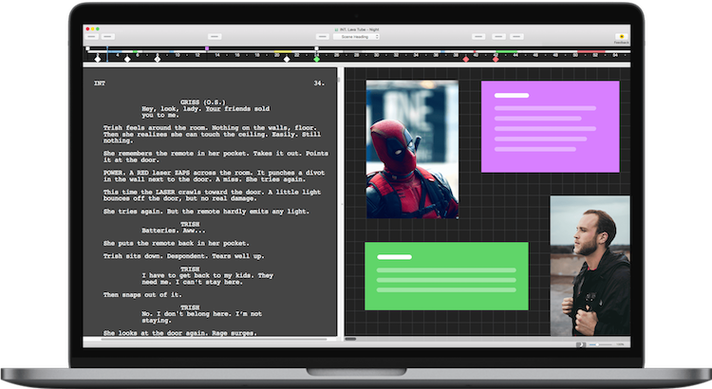Image resolution: width=712 pixels, height=389 pixels.
Task: Click the page 30 mark on the timeline ruler
Action: click(376, 55)
